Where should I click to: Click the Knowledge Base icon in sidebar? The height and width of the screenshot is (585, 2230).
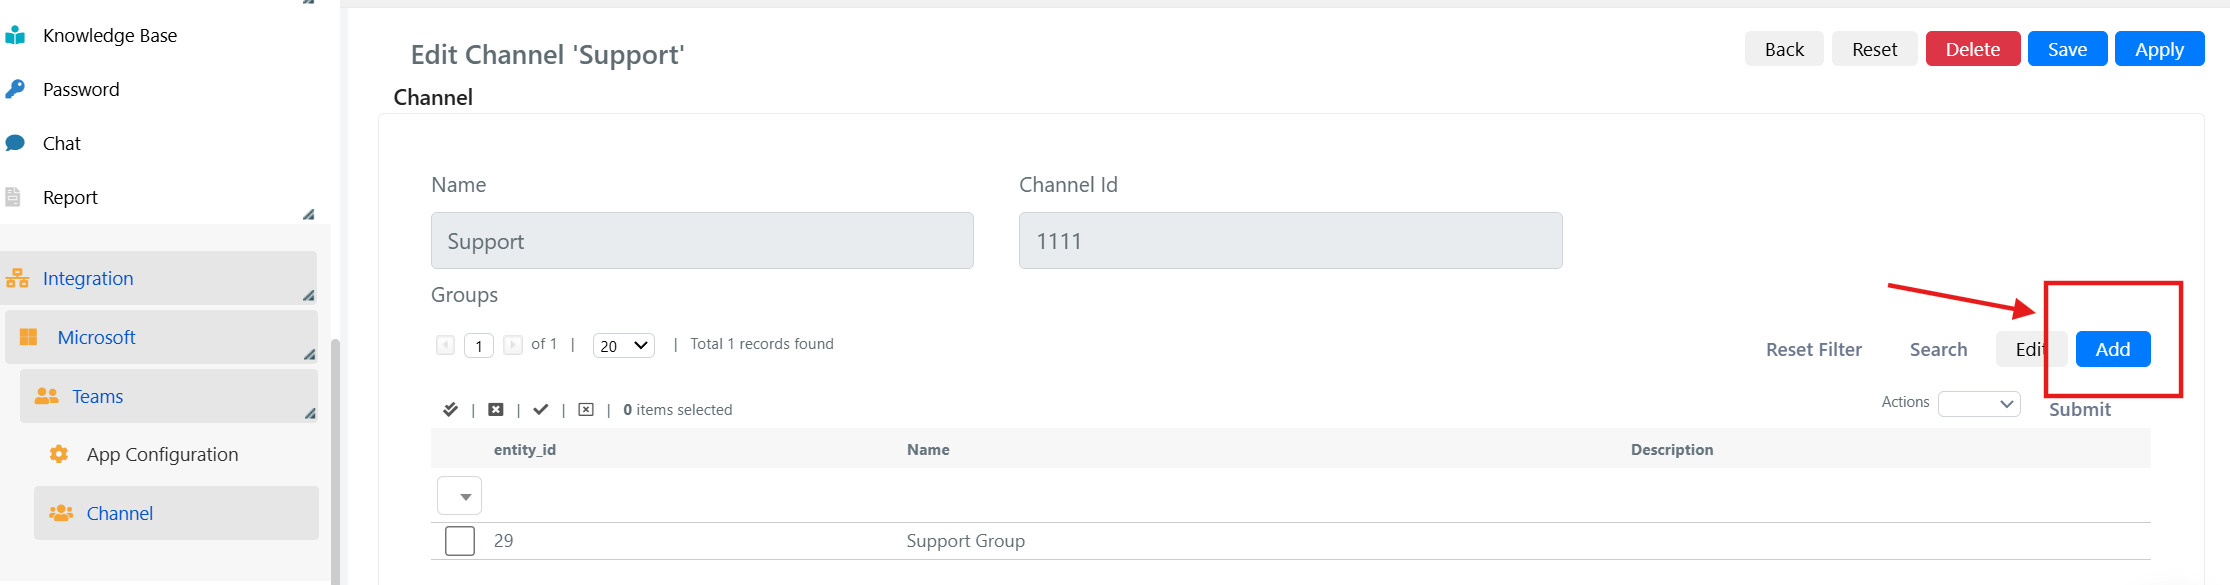[14, 36]
